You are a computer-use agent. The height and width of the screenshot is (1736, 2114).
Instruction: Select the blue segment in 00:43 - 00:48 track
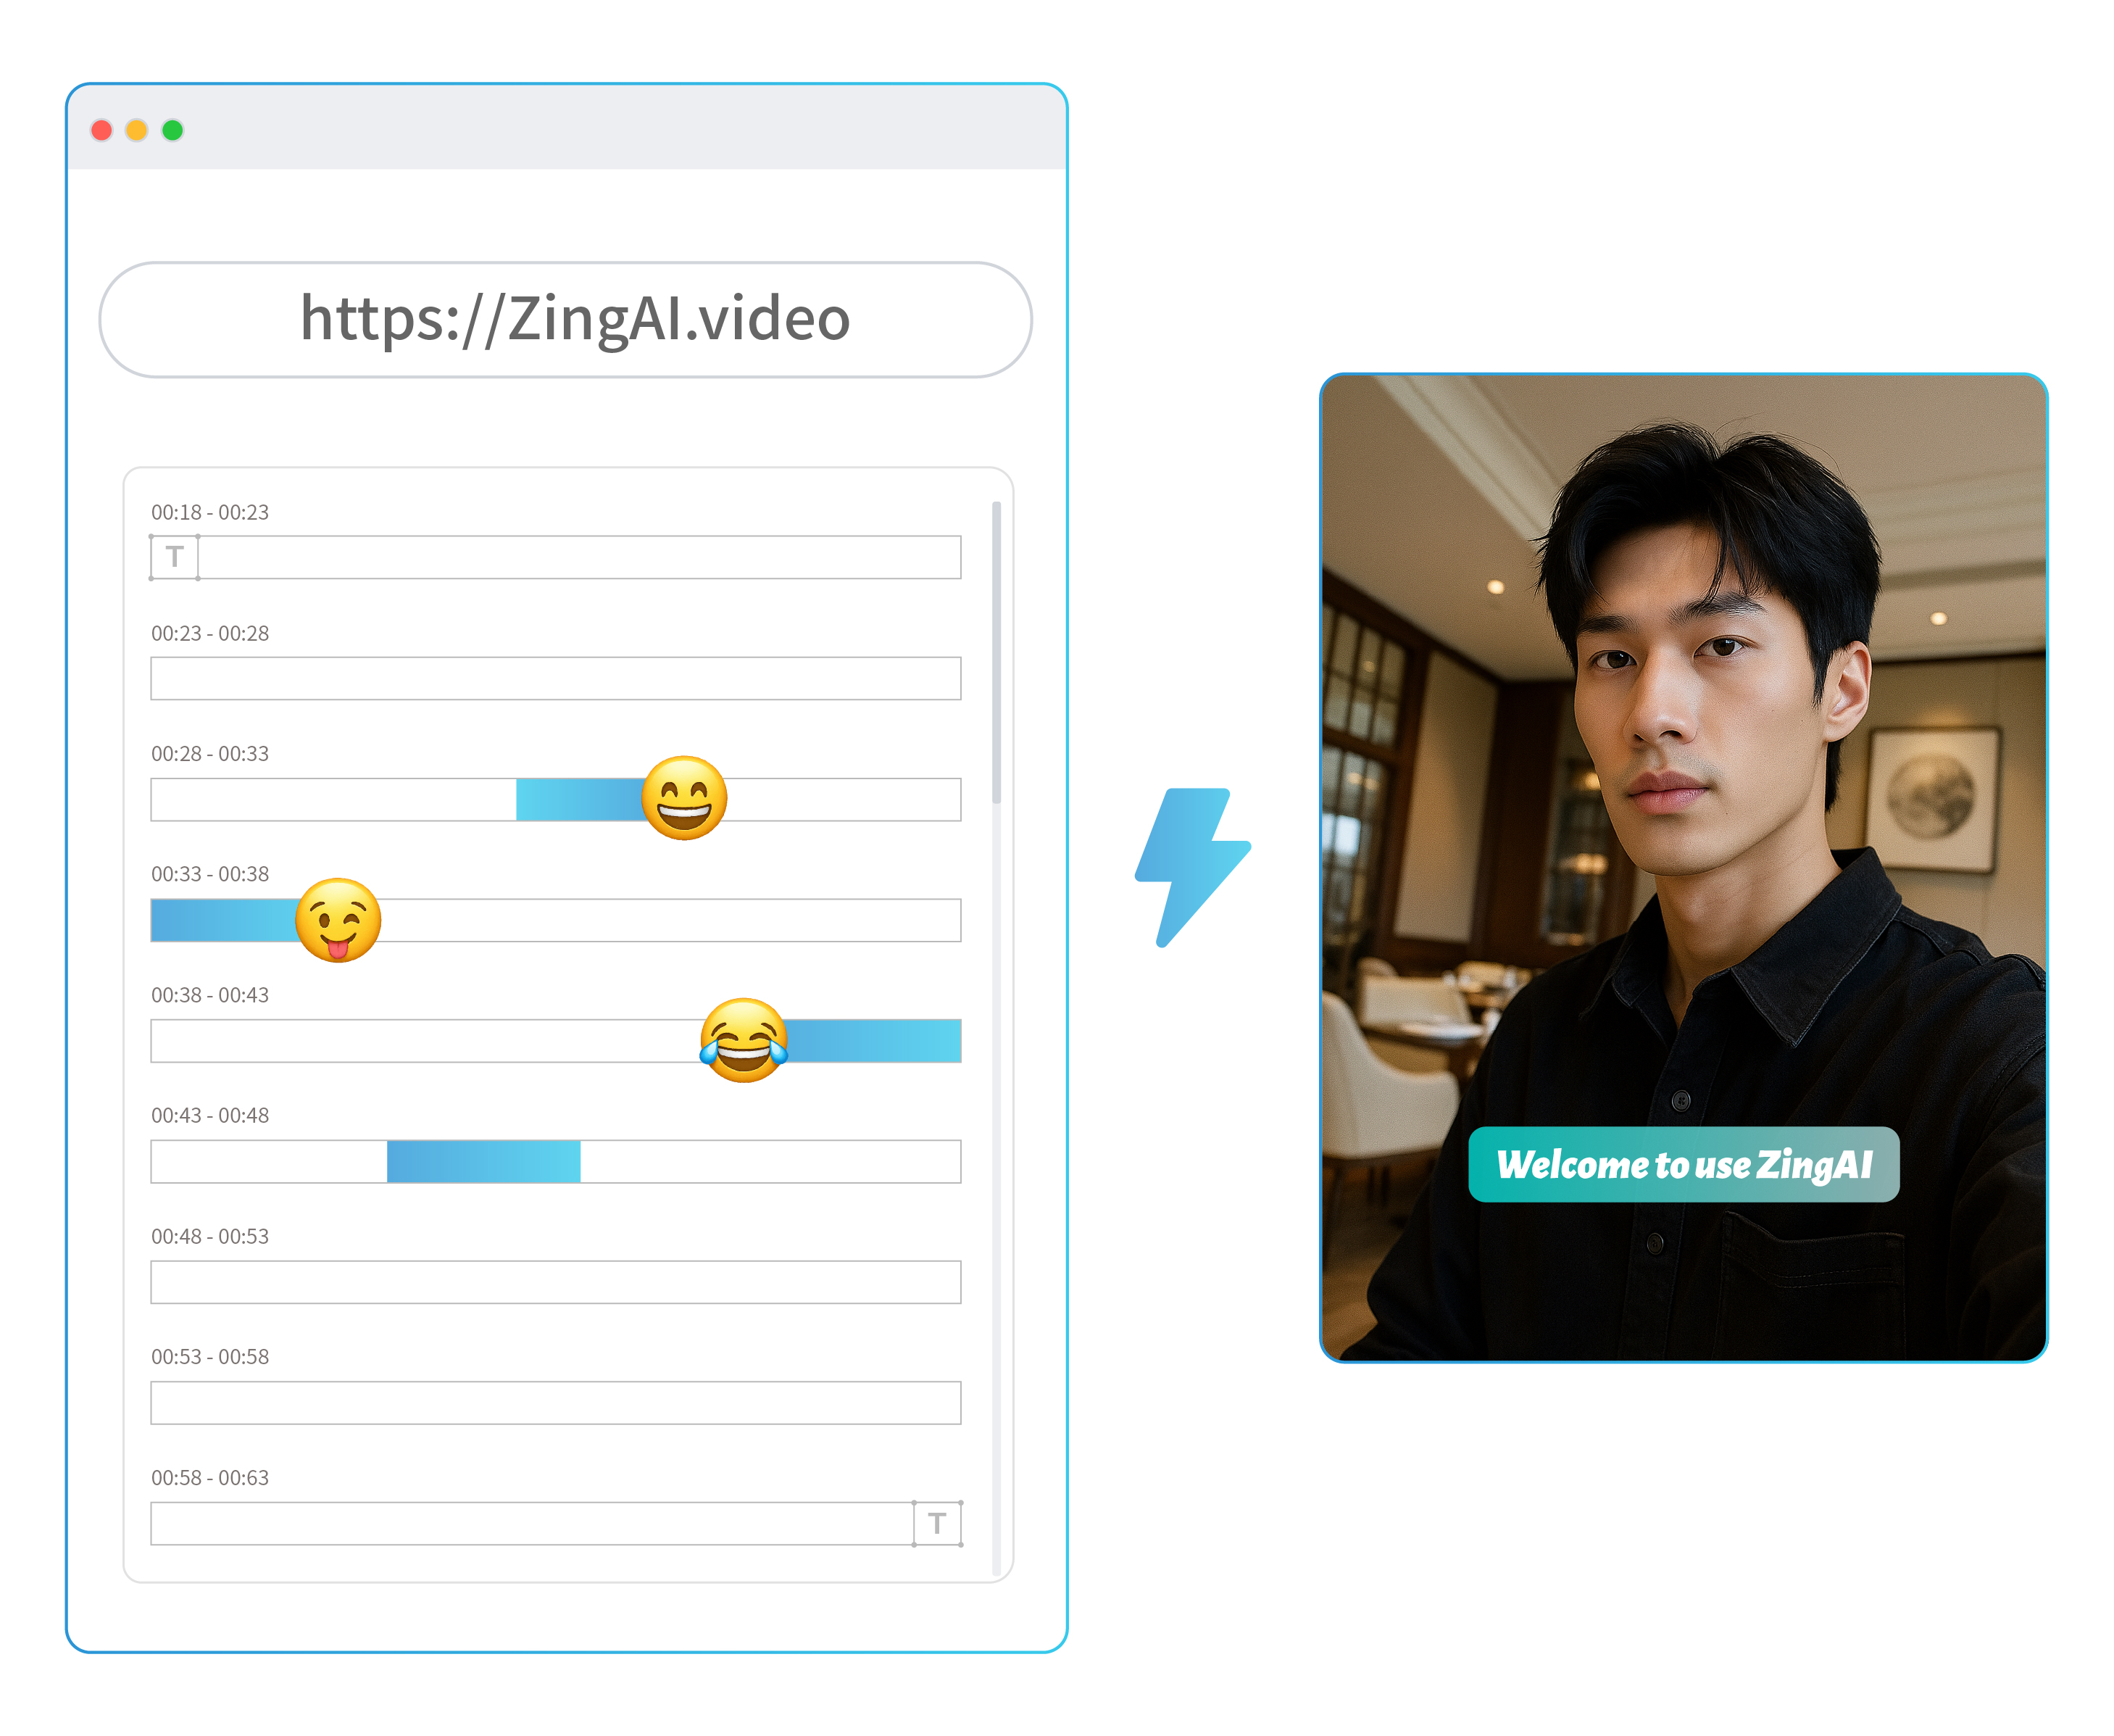483,1161
